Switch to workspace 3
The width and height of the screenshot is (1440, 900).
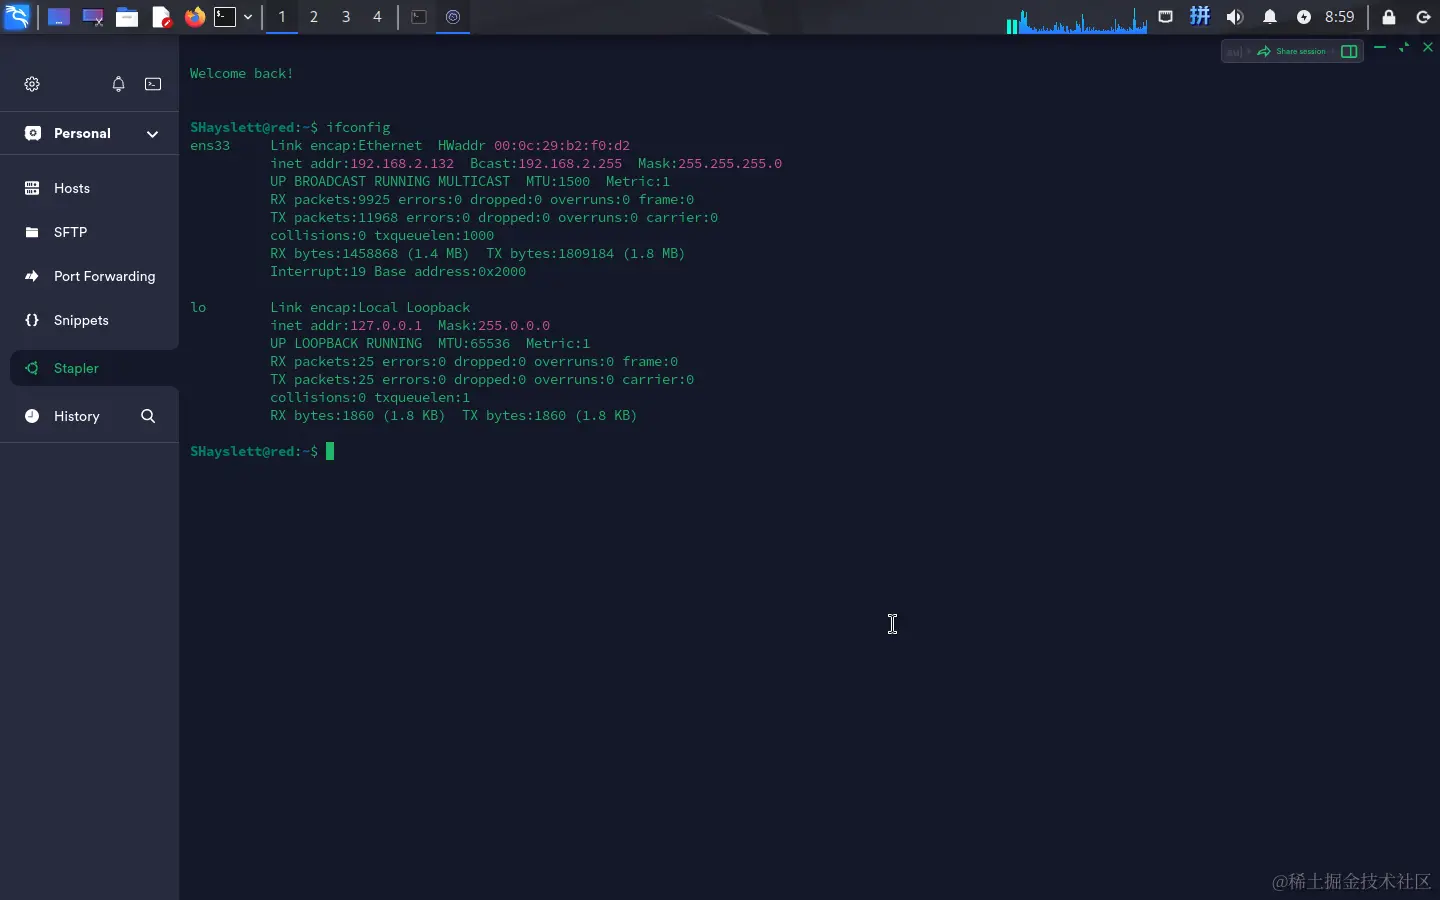pyautogui.click(x=346, y=17)
